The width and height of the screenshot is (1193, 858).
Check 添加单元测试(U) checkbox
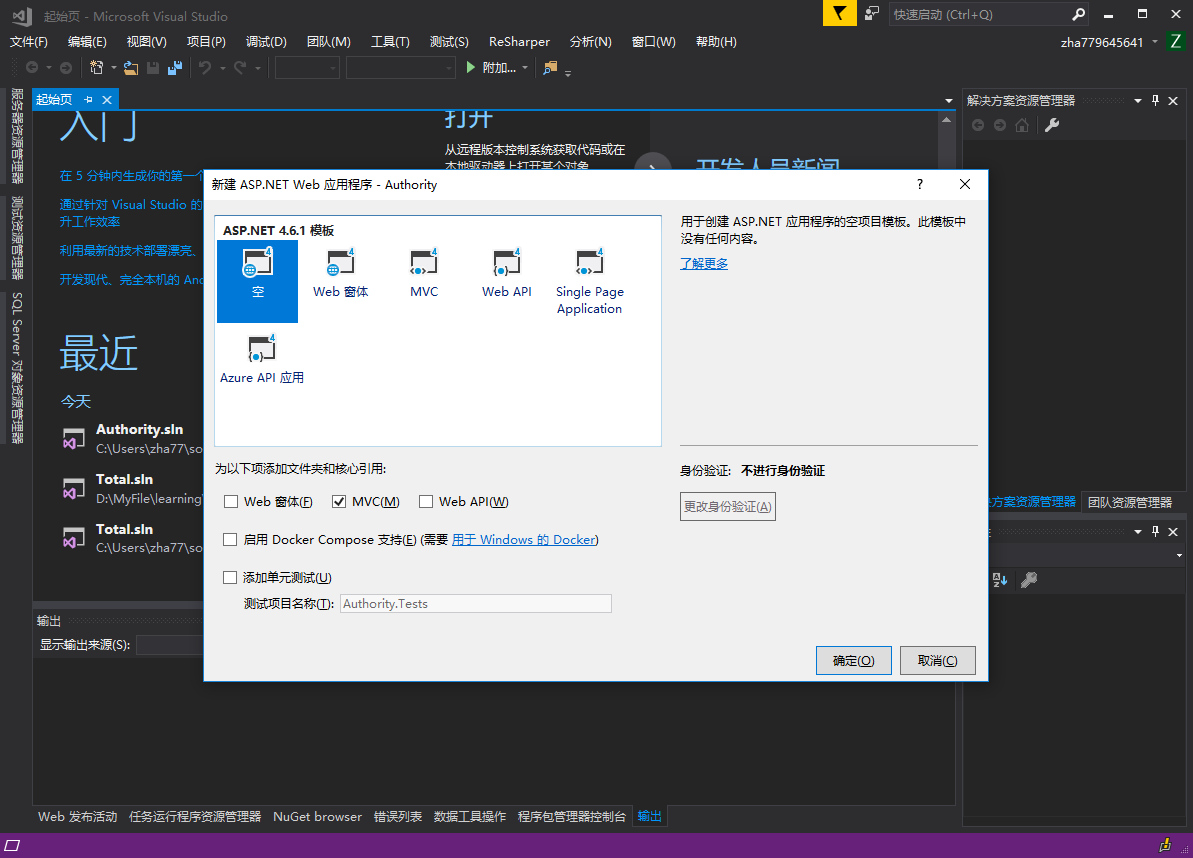click(x=230, y=577)
